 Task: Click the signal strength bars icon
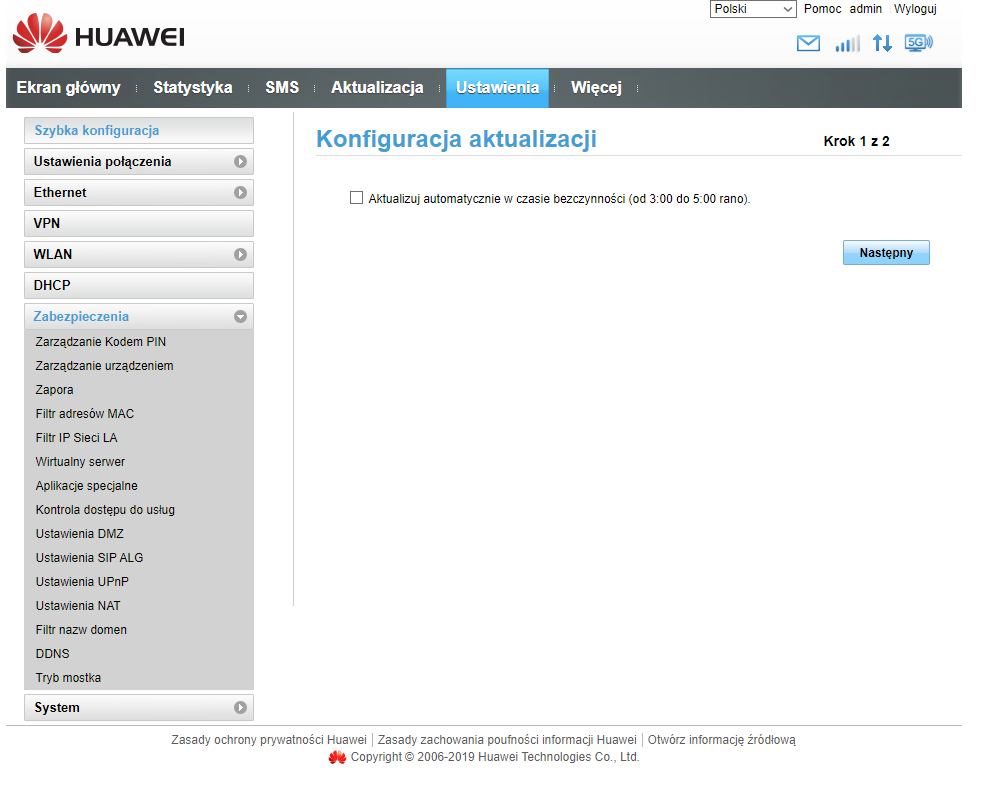(847, 43)
